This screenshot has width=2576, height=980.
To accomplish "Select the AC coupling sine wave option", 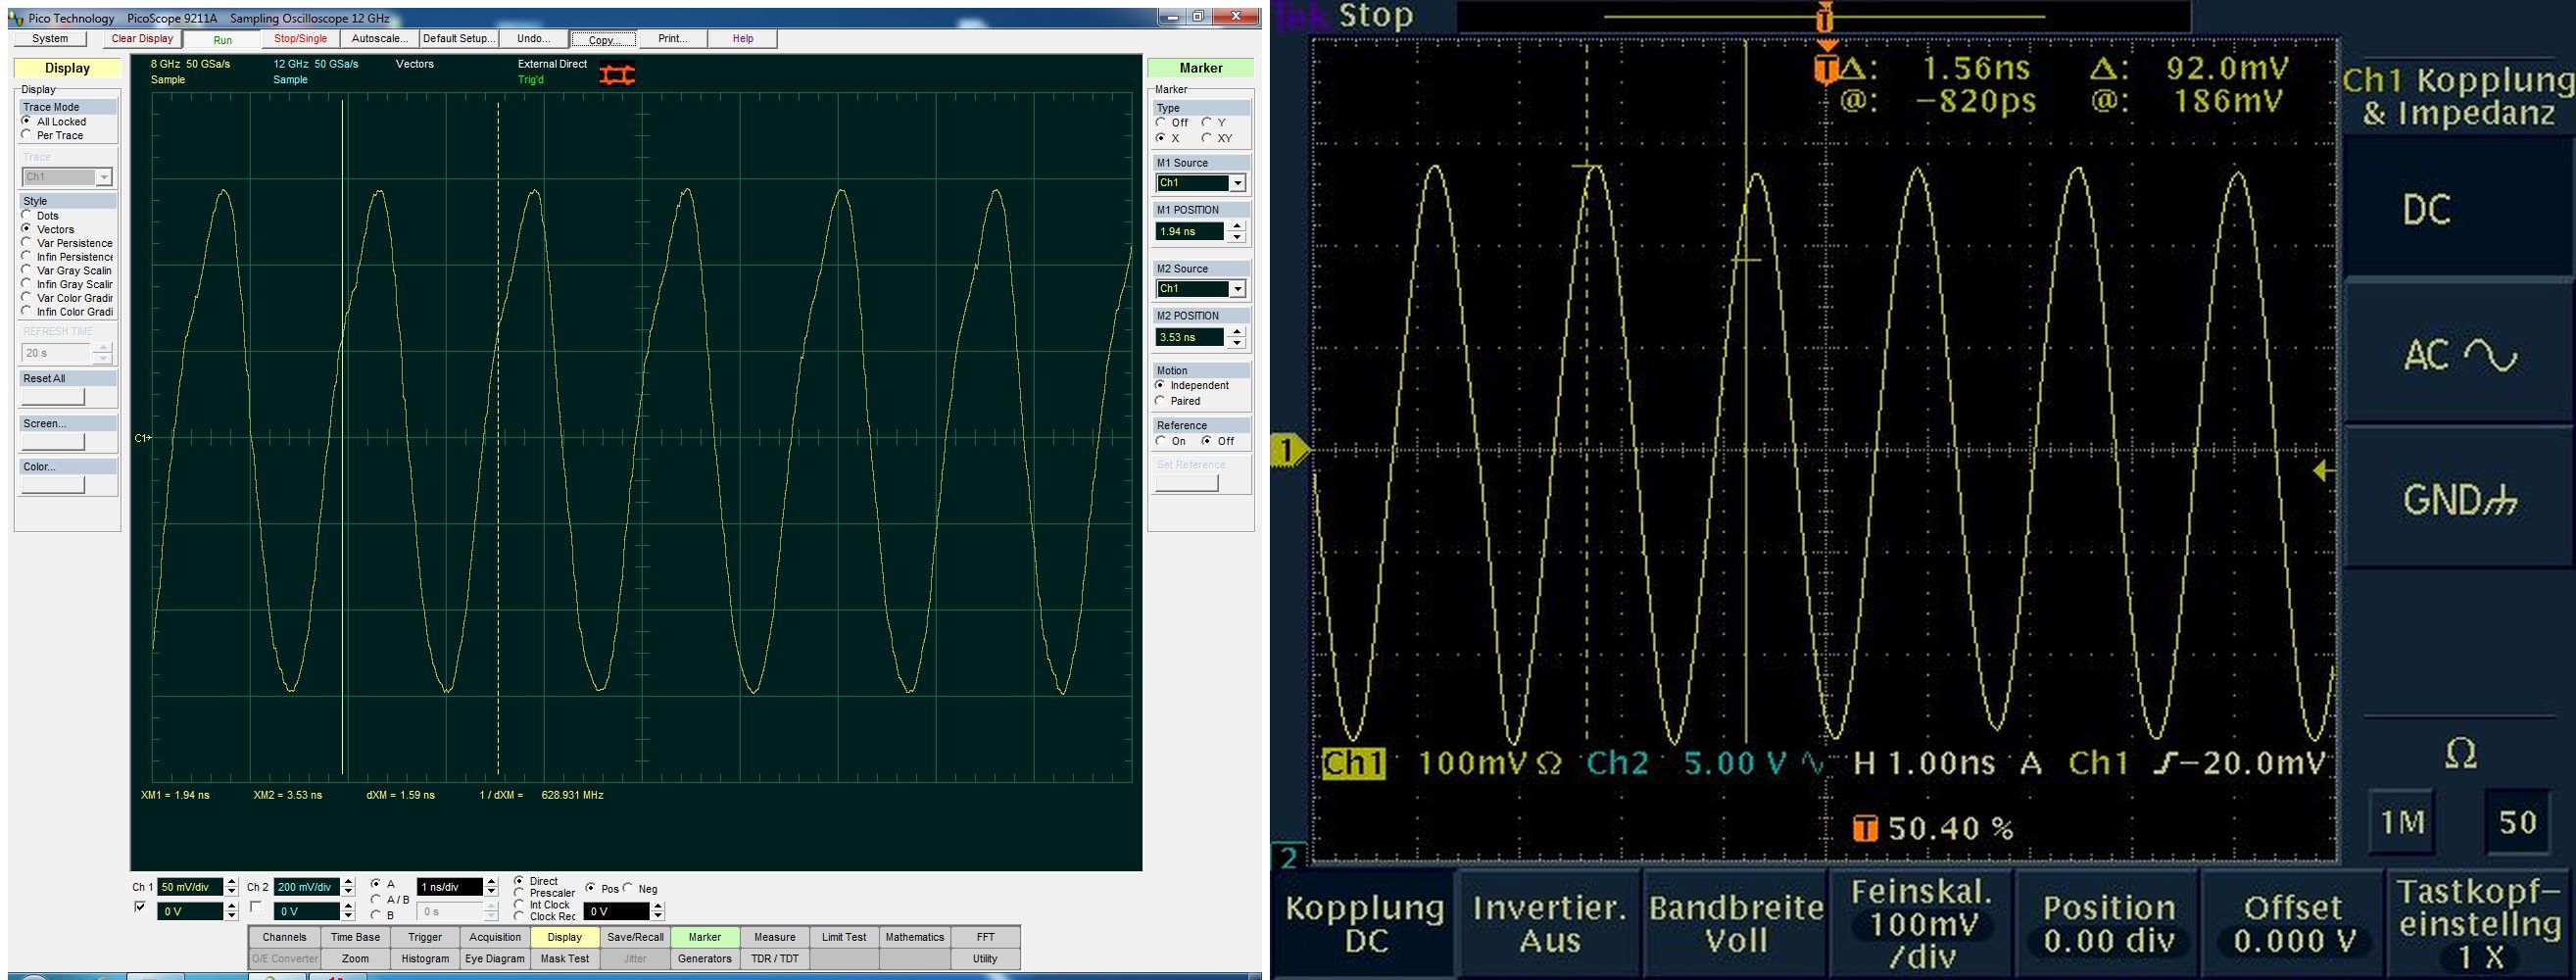I will point(2458,355).
